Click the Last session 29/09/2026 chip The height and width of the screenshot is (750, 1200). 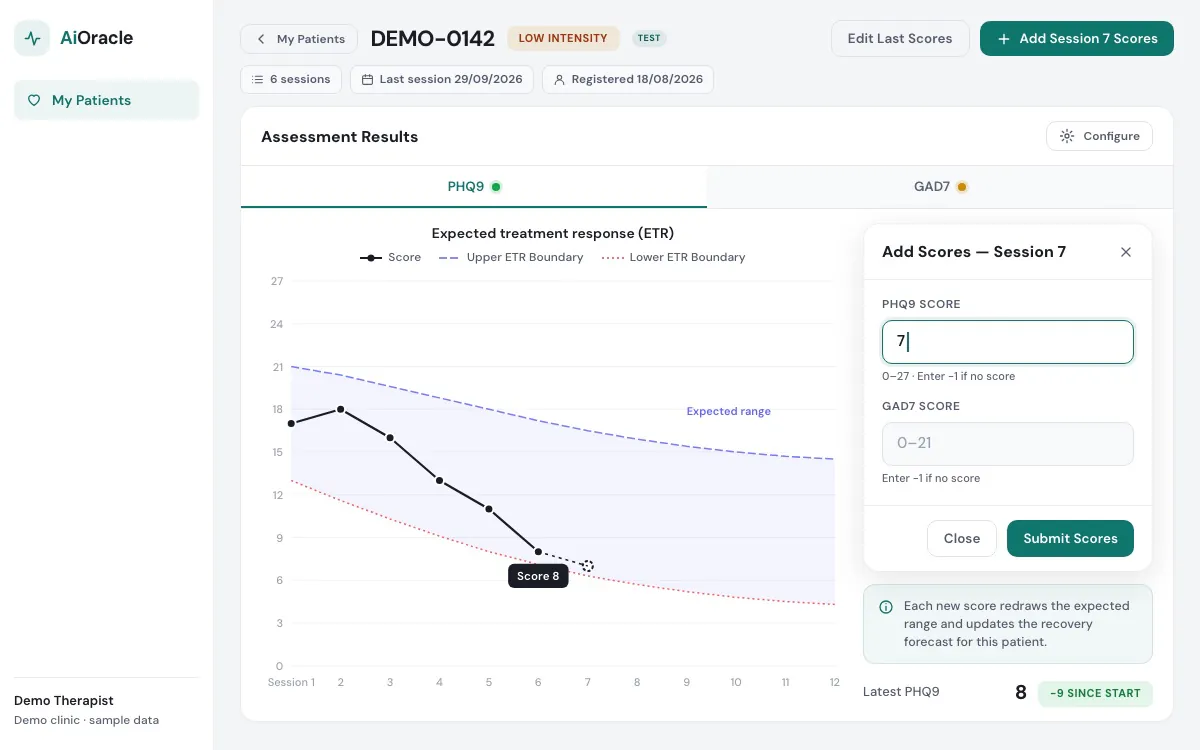tap(442, 79)
